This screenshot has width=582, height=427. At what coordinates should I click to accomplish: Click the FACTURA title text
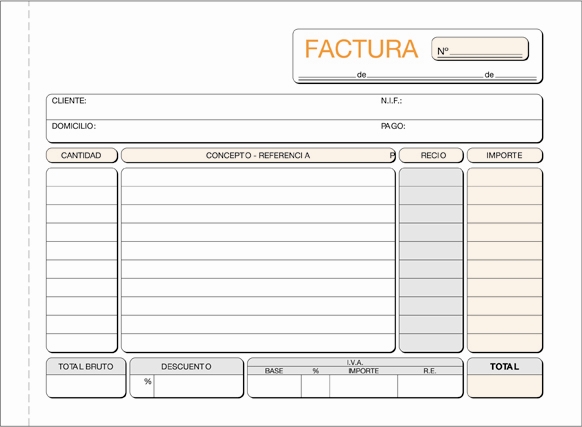(361, 49)
